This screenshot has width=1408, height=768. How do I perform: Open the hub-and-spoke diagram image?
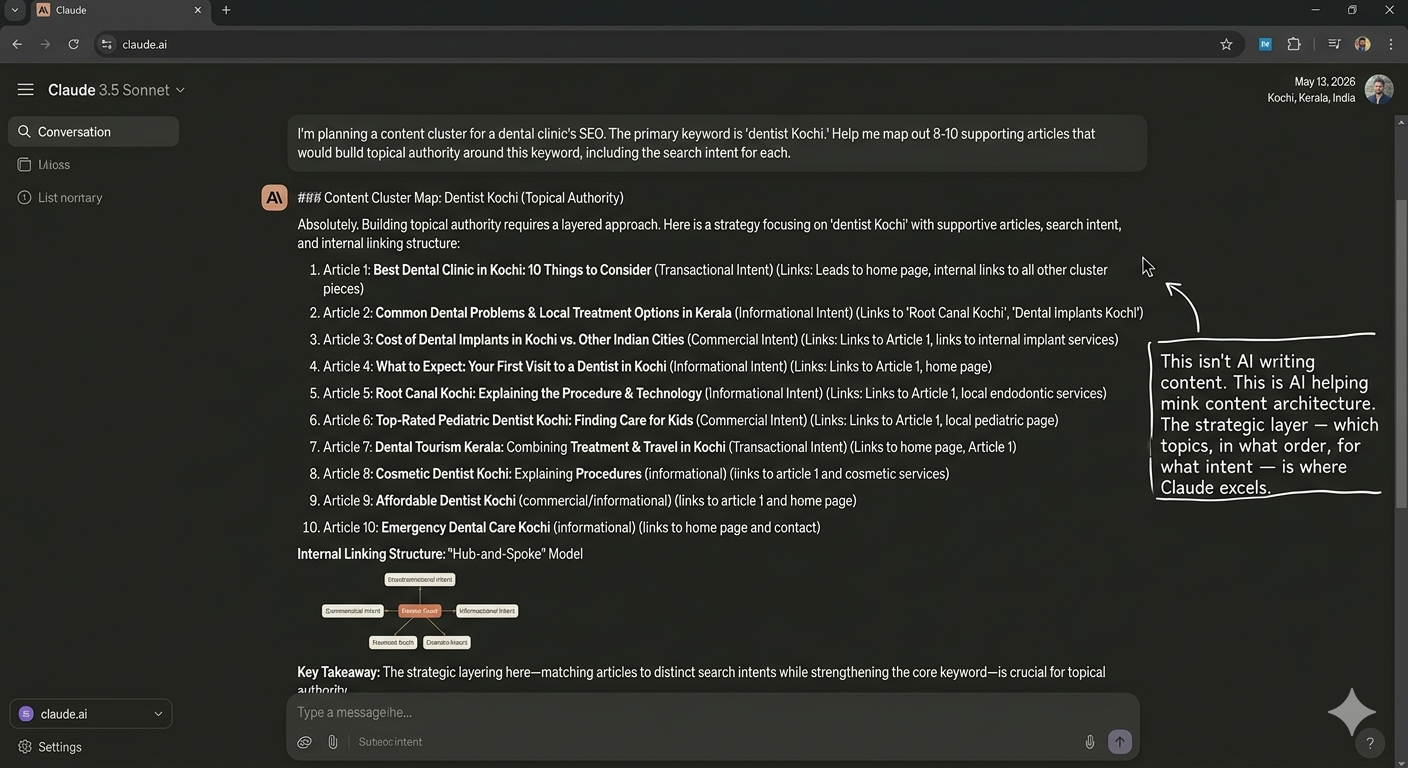420,611
